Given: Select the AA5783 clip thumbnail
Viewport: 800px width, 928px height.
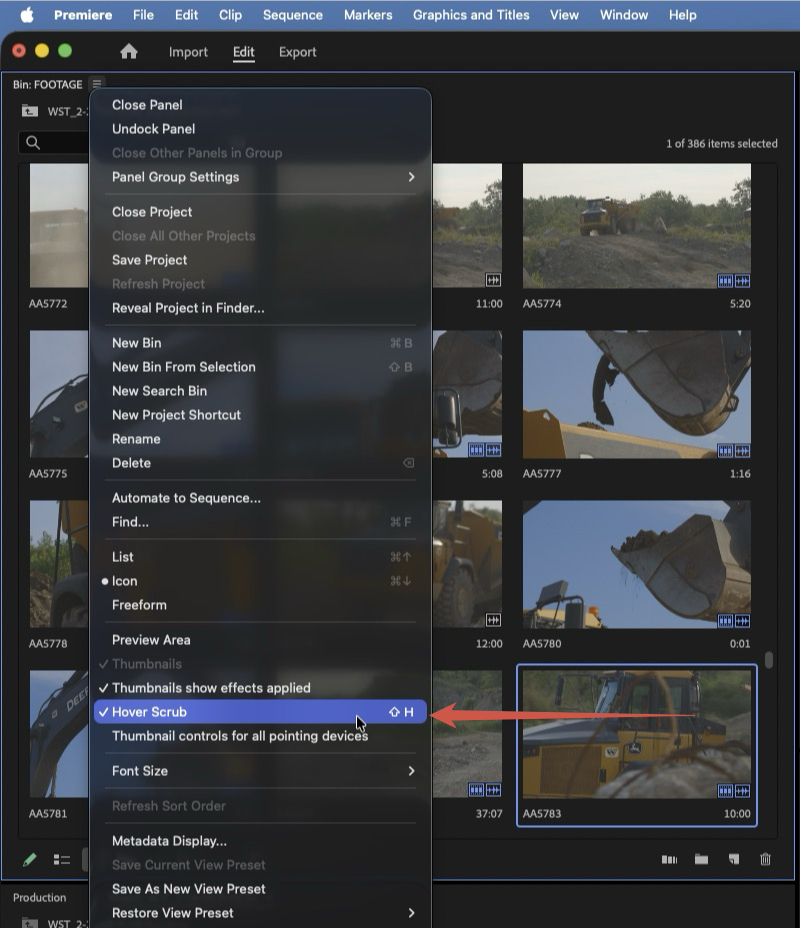Looking at the screenshot, I should point(637,734).
